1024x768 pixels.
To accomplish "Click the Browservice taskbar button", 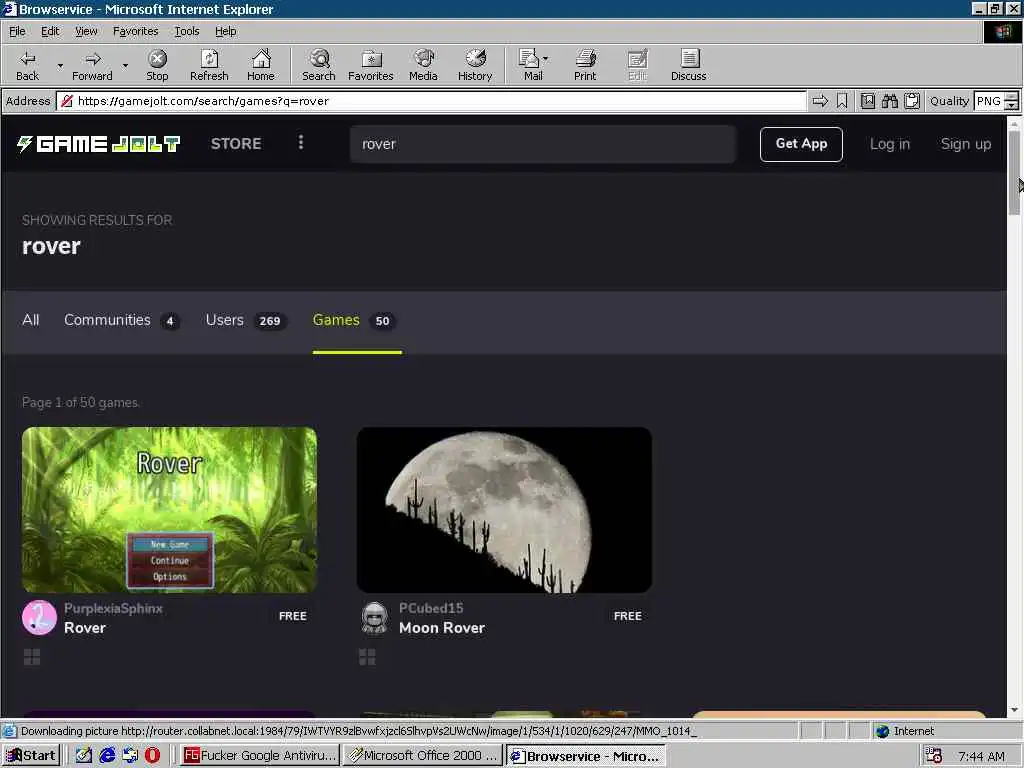I will point(585,756).
